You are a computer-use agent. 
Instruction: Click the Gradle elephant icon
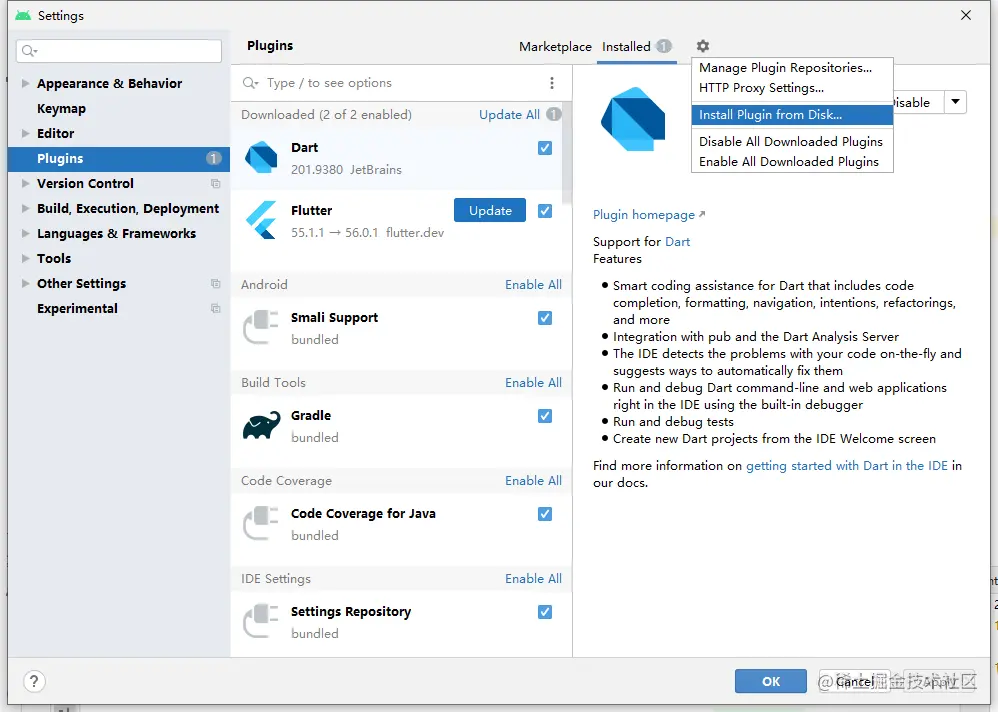tap(262, 426)
